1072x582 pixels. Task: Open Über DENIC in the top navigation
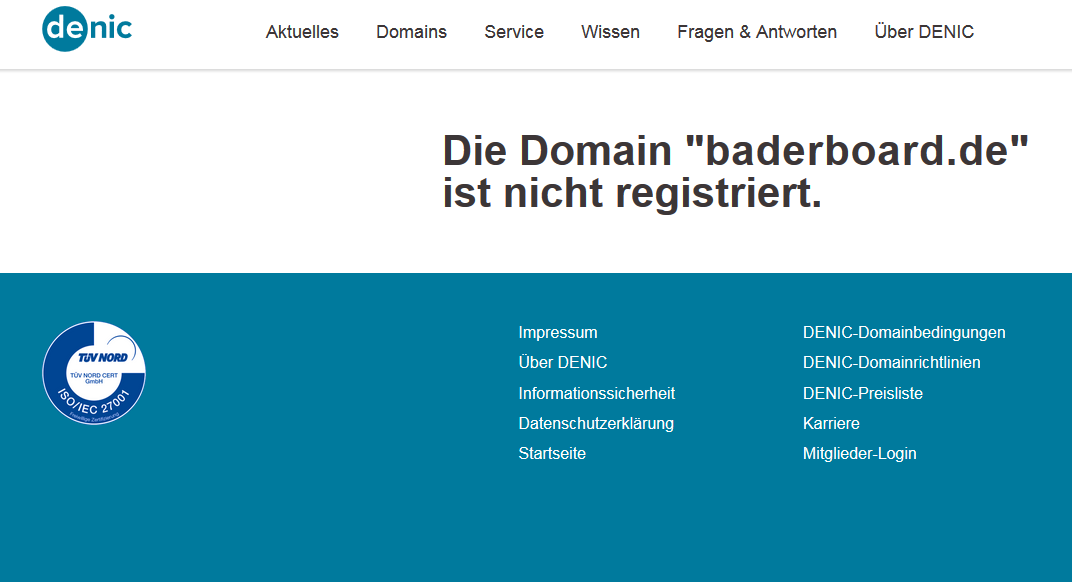[x=924, y=32]
